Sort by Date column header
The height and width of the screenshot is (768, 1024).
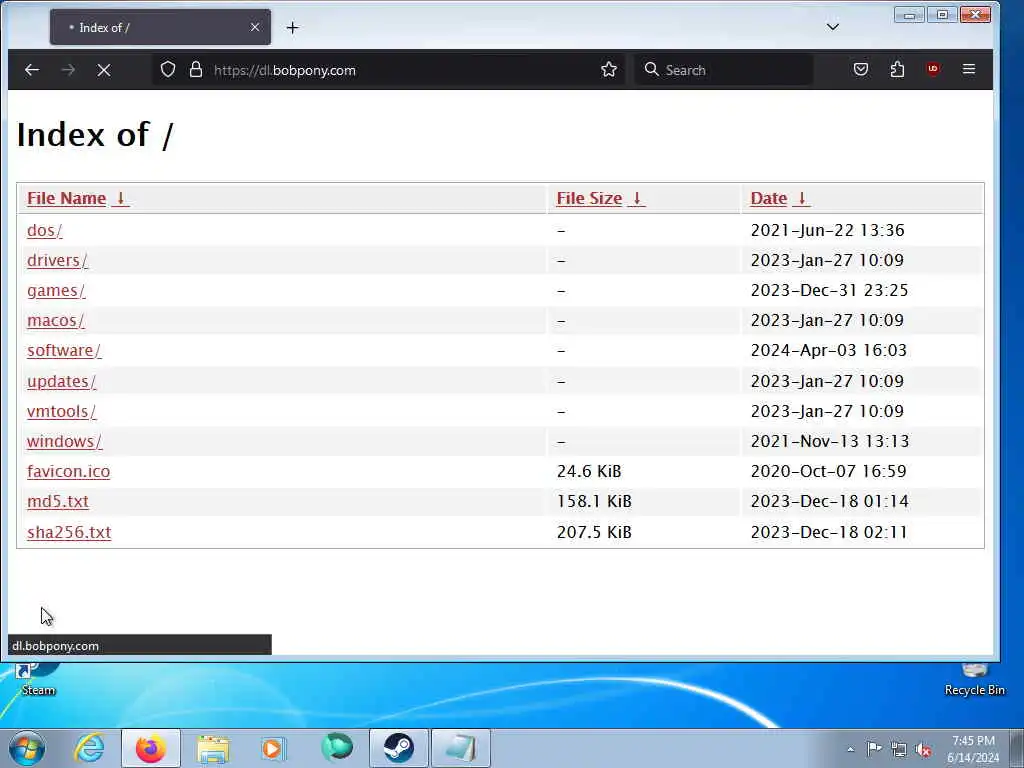(x=780, y=199)
